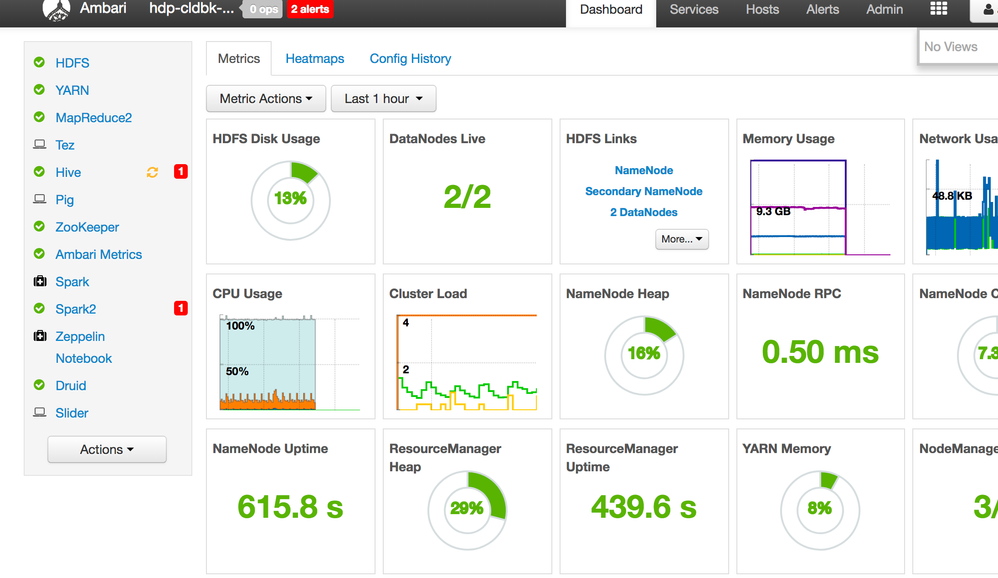Open the Slider service link

tap(72, 413)
